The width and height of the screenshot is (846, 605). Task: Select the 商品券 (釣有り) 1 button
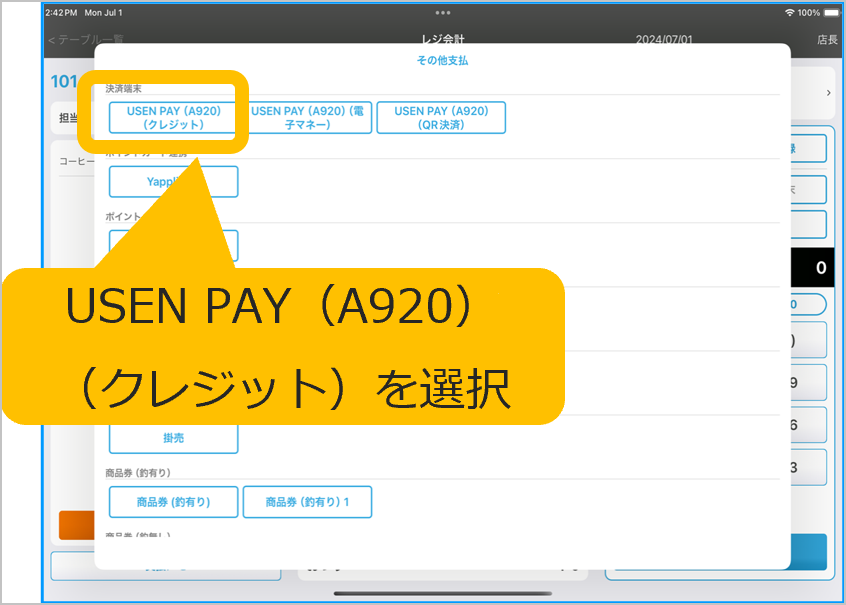click(x=307, y=502)
